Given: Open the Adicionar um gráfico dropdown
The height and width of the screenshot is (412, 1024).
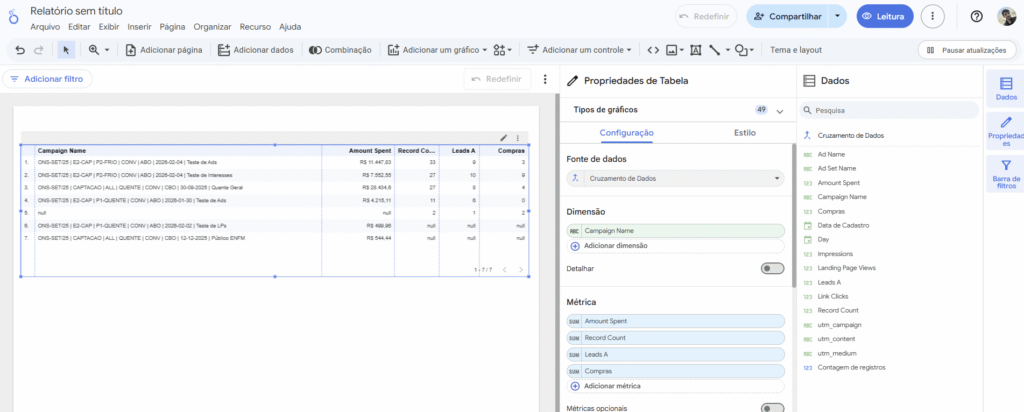Looking at the screenshot, I should [x=437, y=49].
